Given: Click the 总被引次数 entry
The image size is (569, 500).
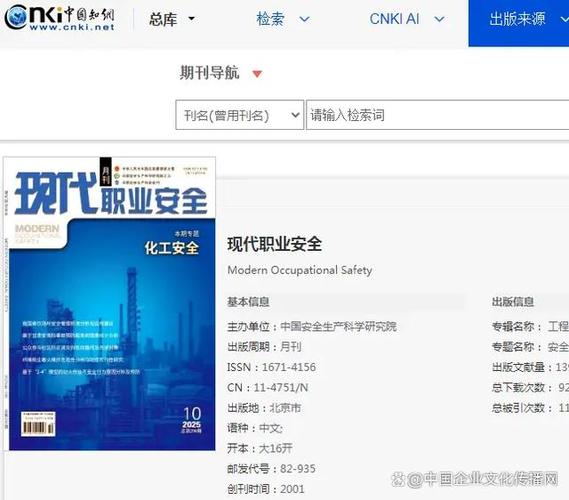Looking at the screenshot, I should 530,408.
